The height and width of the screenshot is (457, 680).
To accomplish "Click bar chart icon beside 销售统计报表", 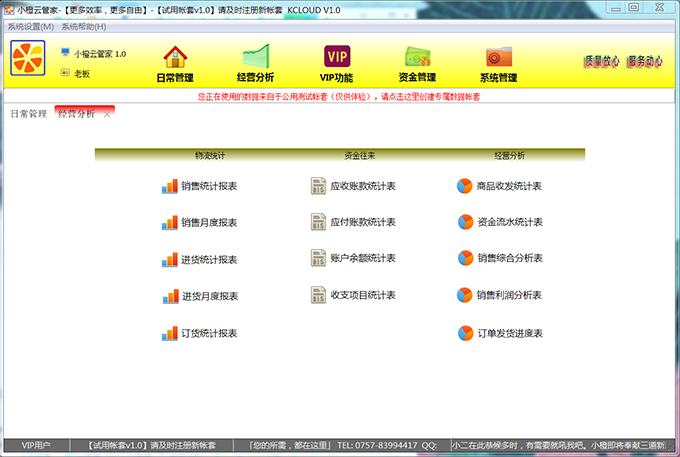I will (170, 186).
